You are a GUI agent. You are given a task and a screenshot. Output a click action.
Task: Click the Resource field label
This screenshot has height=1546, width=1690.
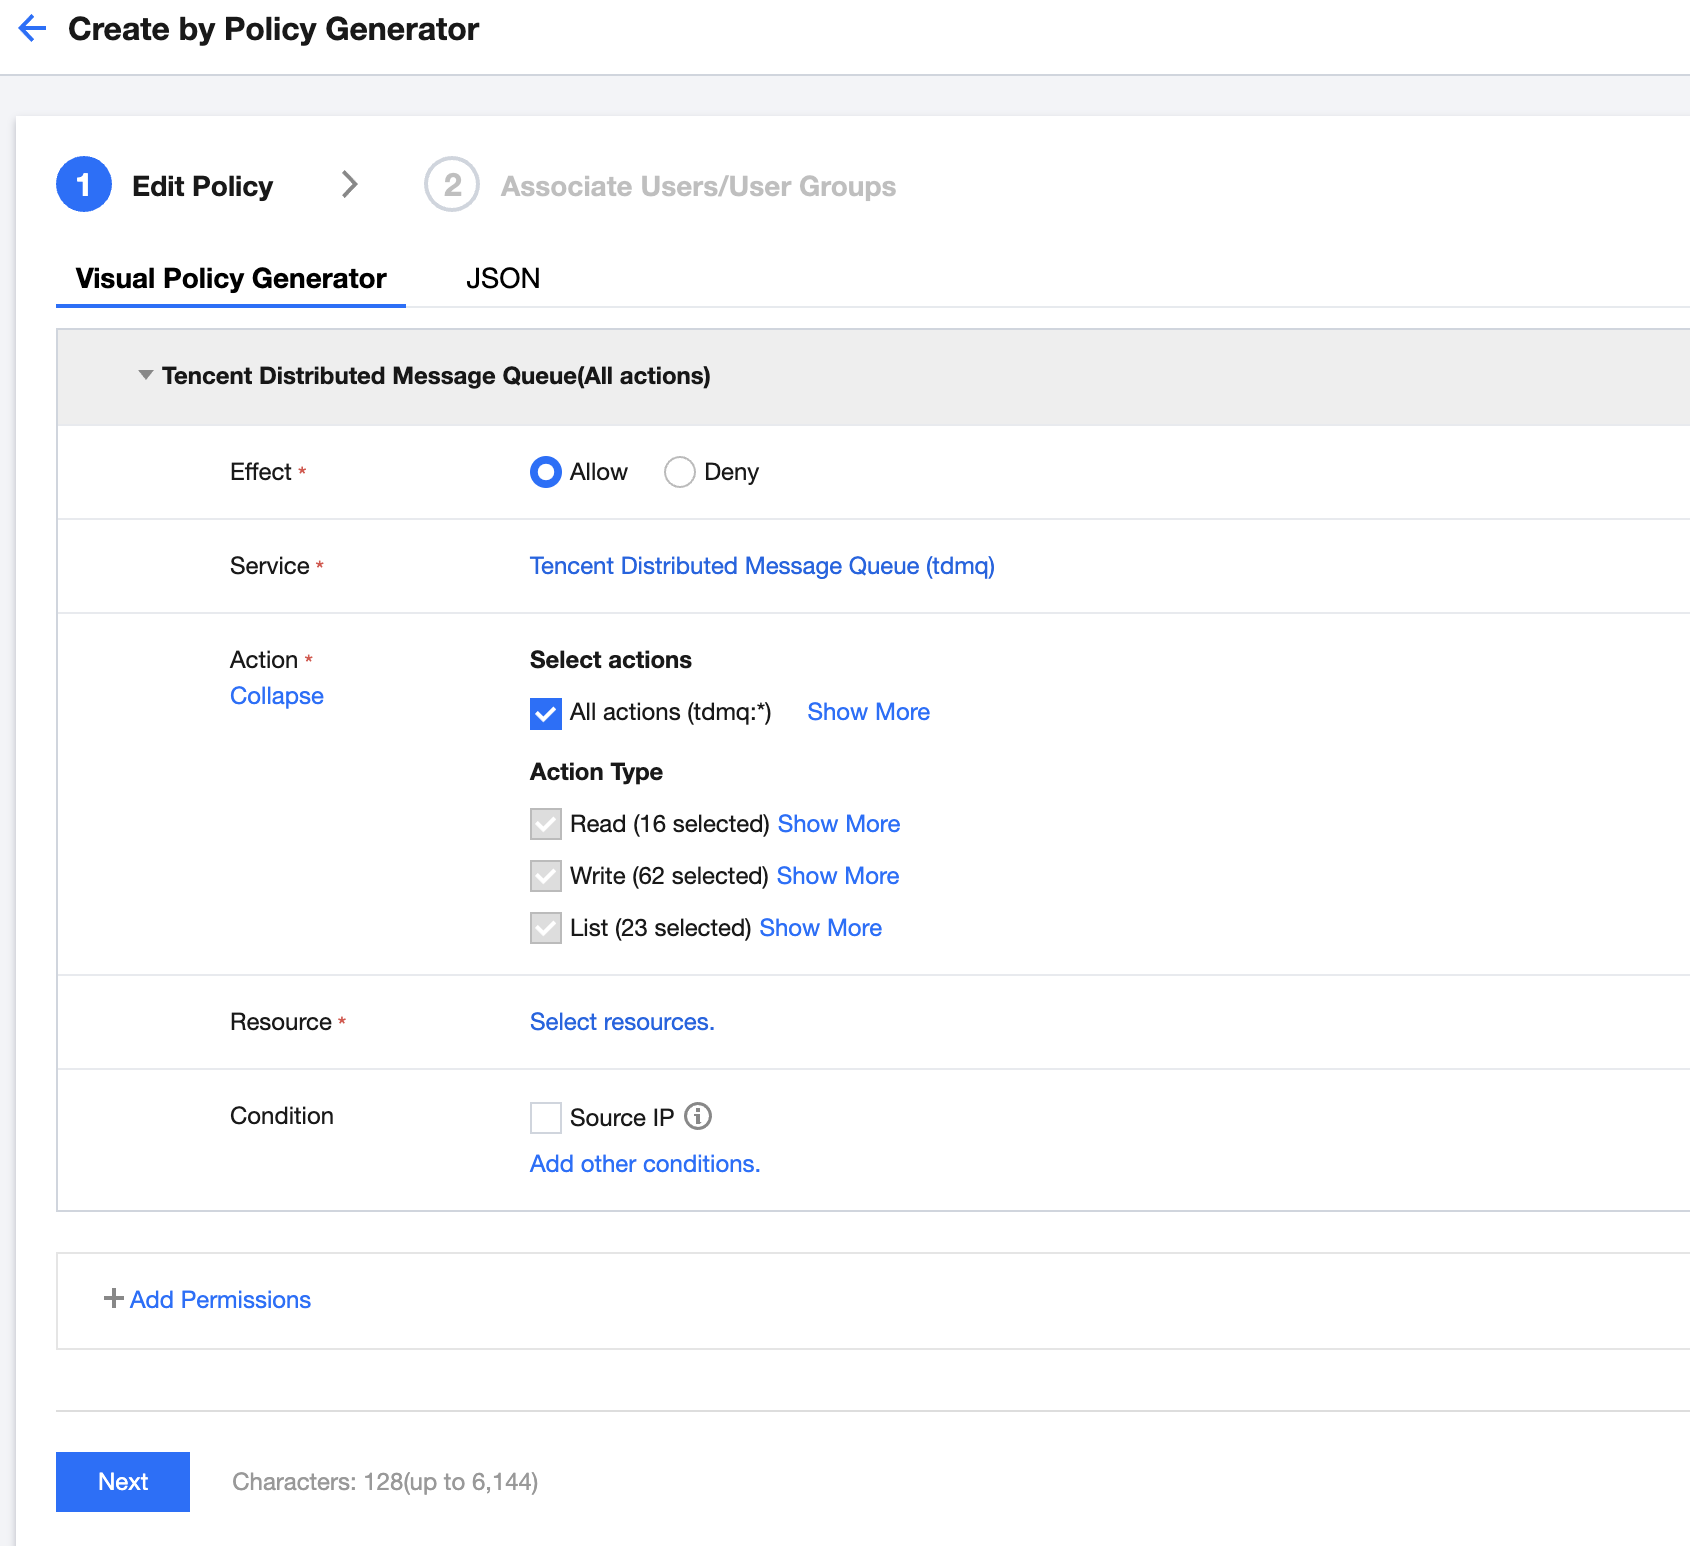pyautogui.click(x=281, y=1022)
